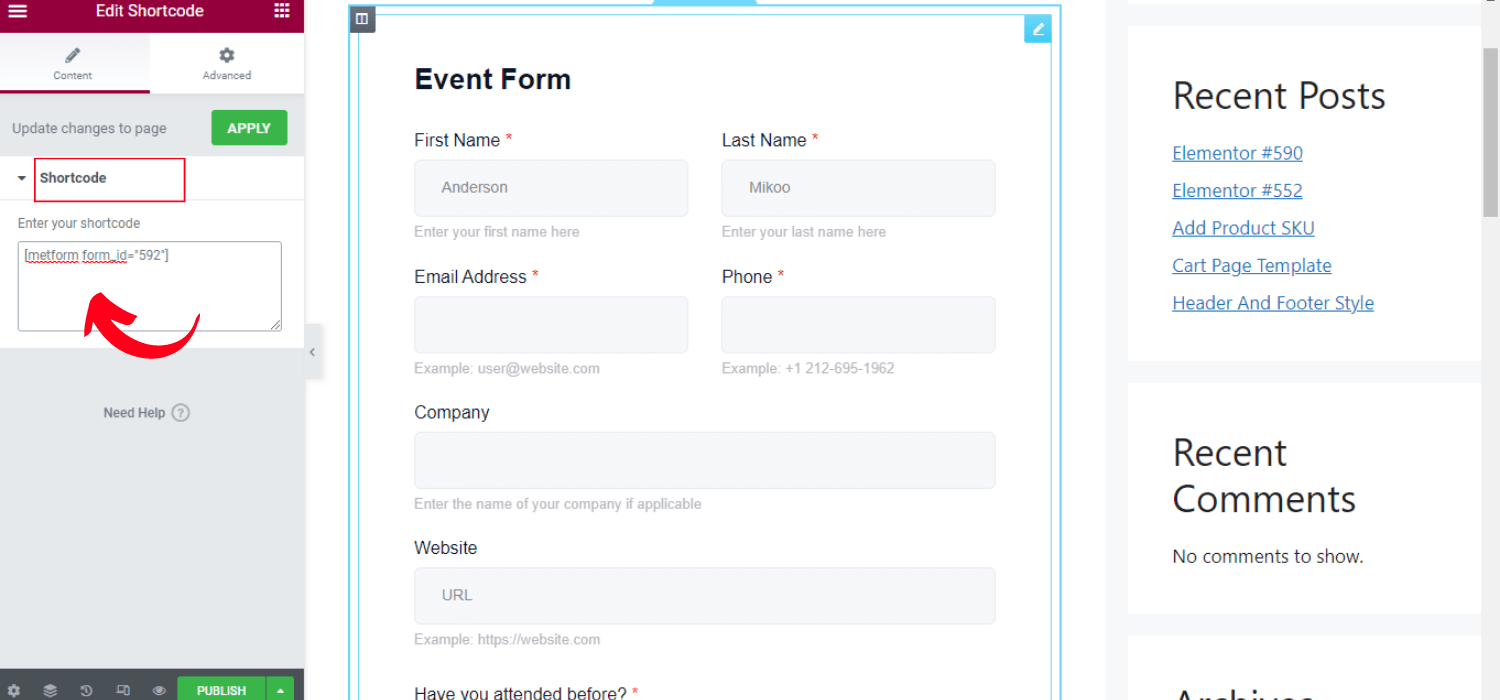The height and width of the screenshot is (700, 1500).
Task: Open the save options arrow beside Publish
Action: [280, 689]
